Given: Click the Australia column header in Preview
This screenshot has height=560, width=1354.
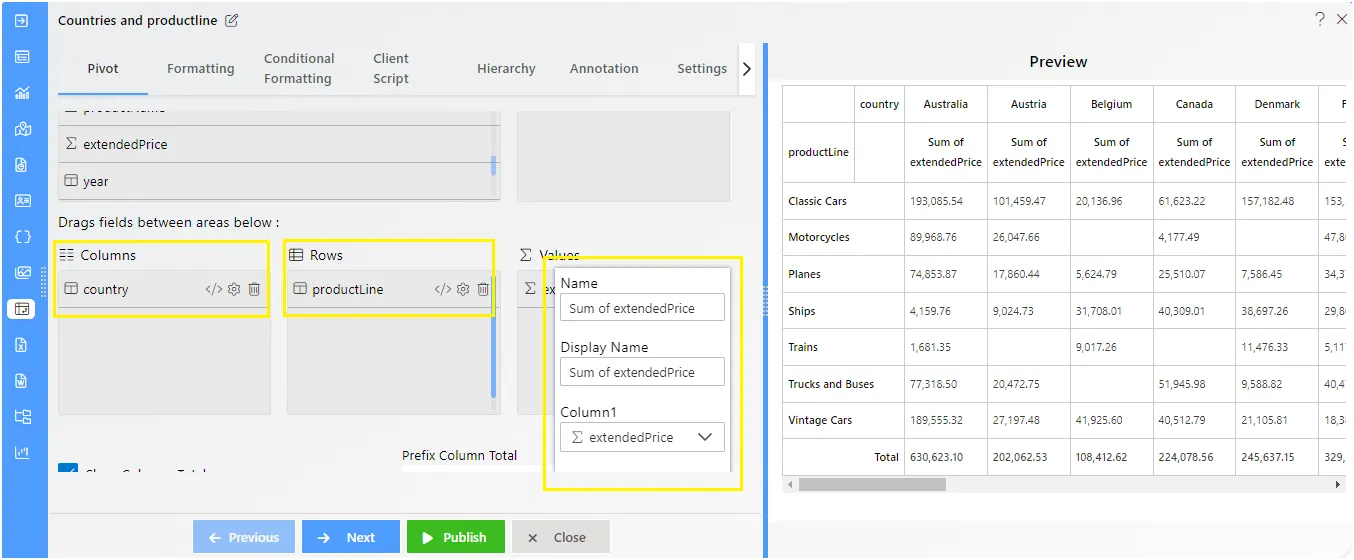Looking at the screenshot, I should (946, 104).
